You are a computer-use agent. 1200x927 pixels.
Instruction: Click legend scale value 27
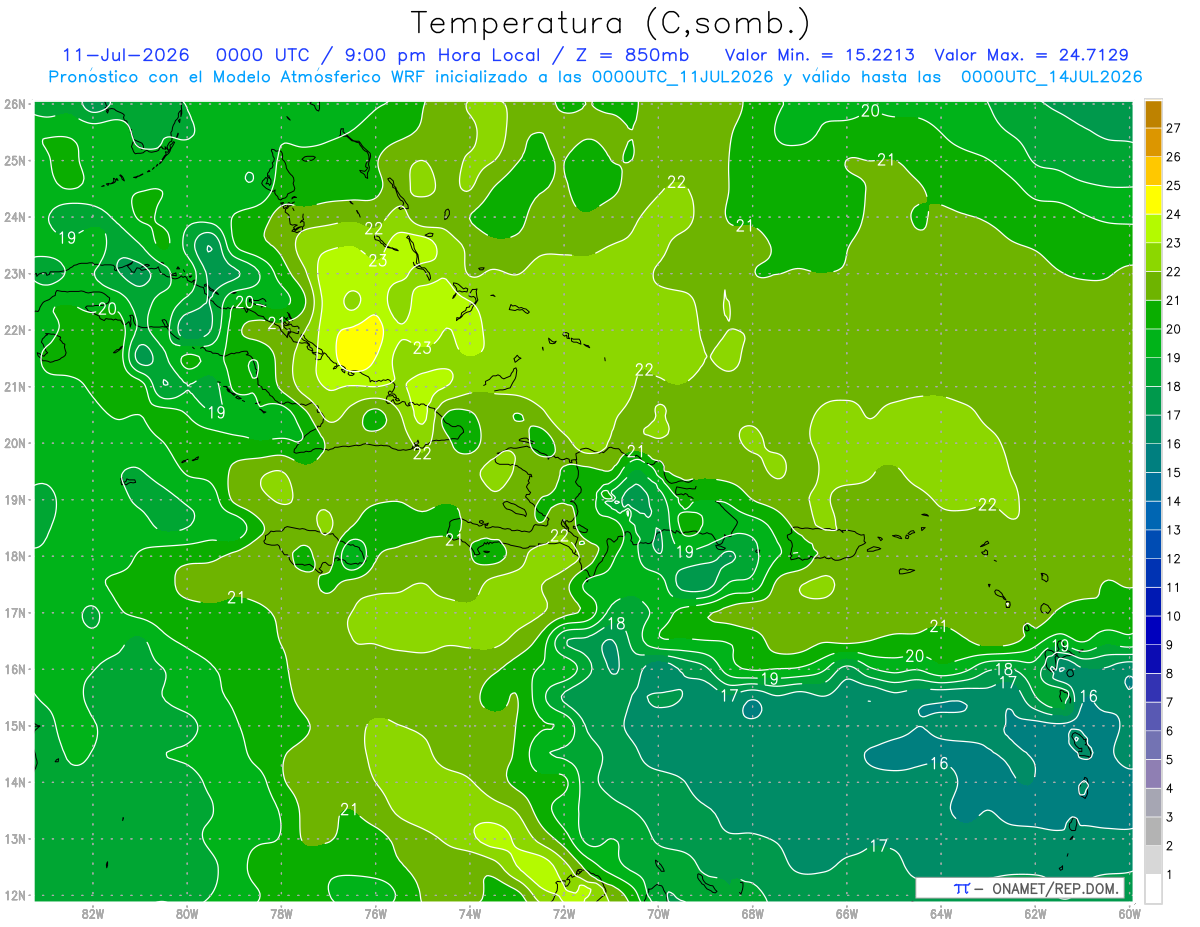(x=1174, y=128)
